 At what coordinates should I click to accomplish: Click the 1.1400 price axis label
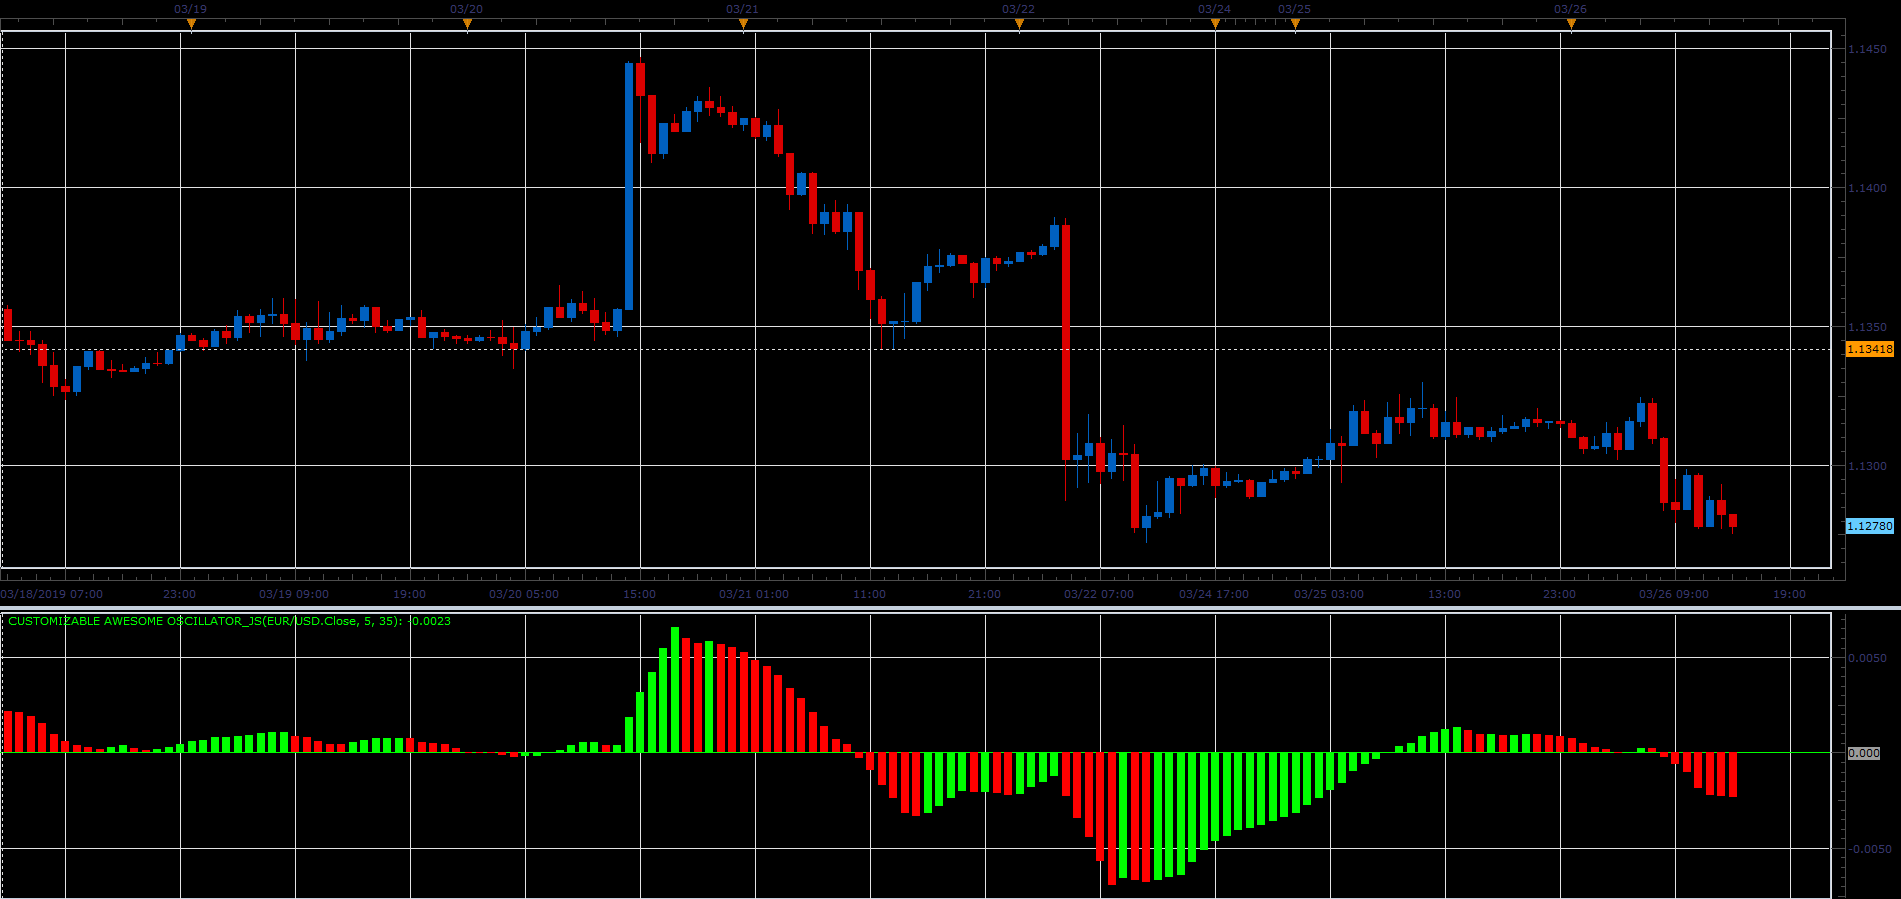point(1867,188)
